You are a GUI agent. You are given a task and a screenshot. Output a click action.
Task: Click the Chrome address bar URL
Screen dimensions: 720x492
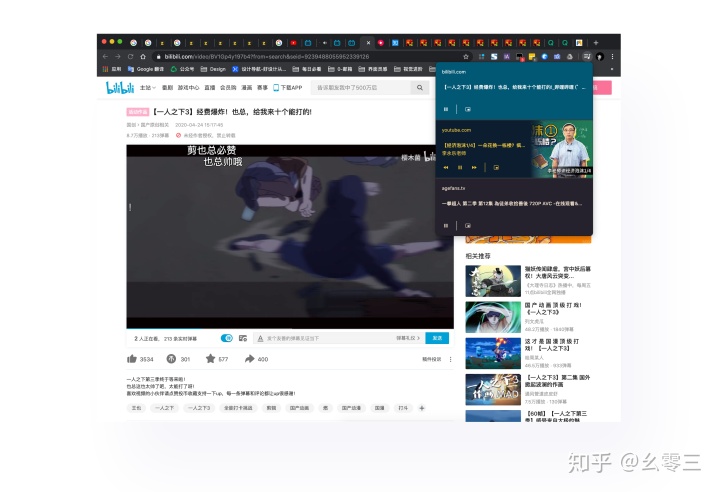click(267, 57)
